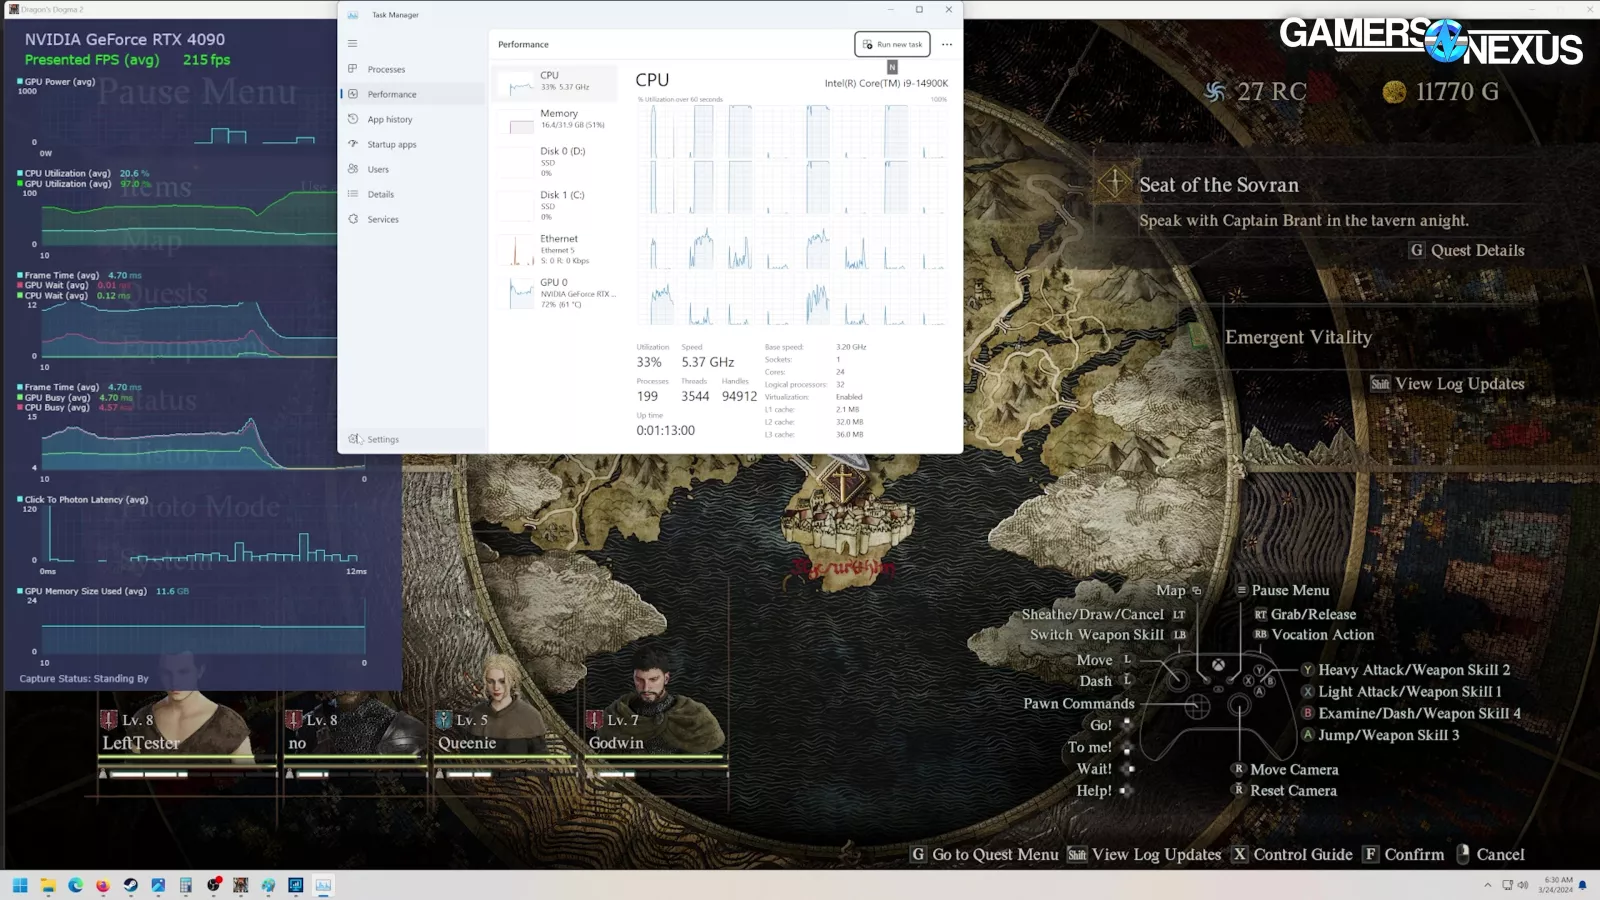Click the Users icon in sidebar

(x=353, y=169)
